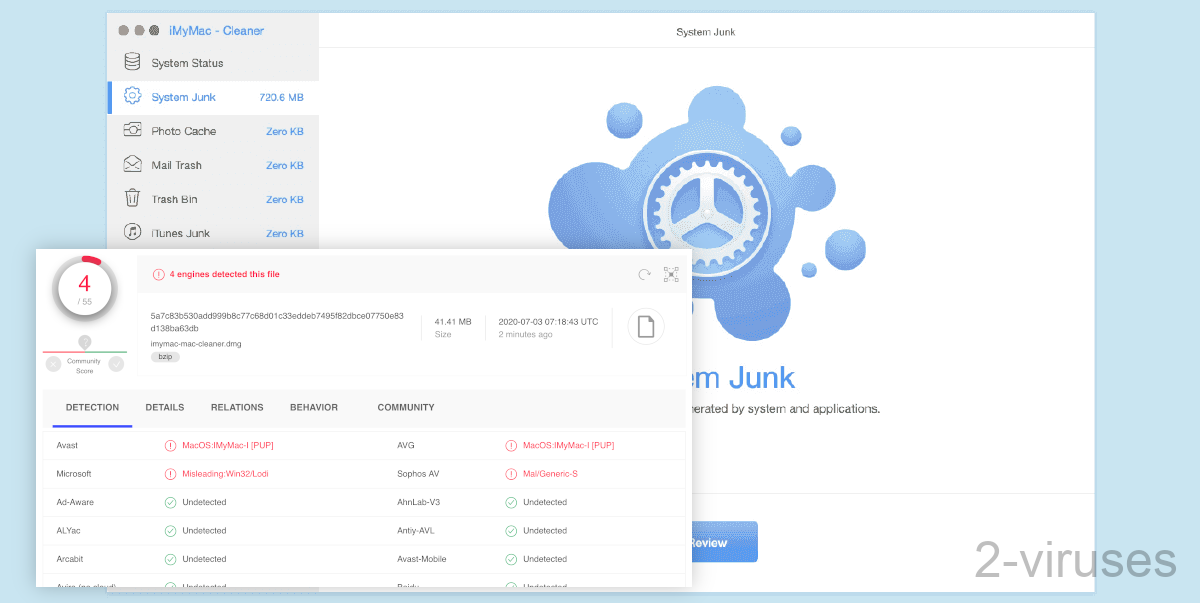1200x603 pixels.
Task: Switch to the DETECTION tab
Action: pos(92,407)
